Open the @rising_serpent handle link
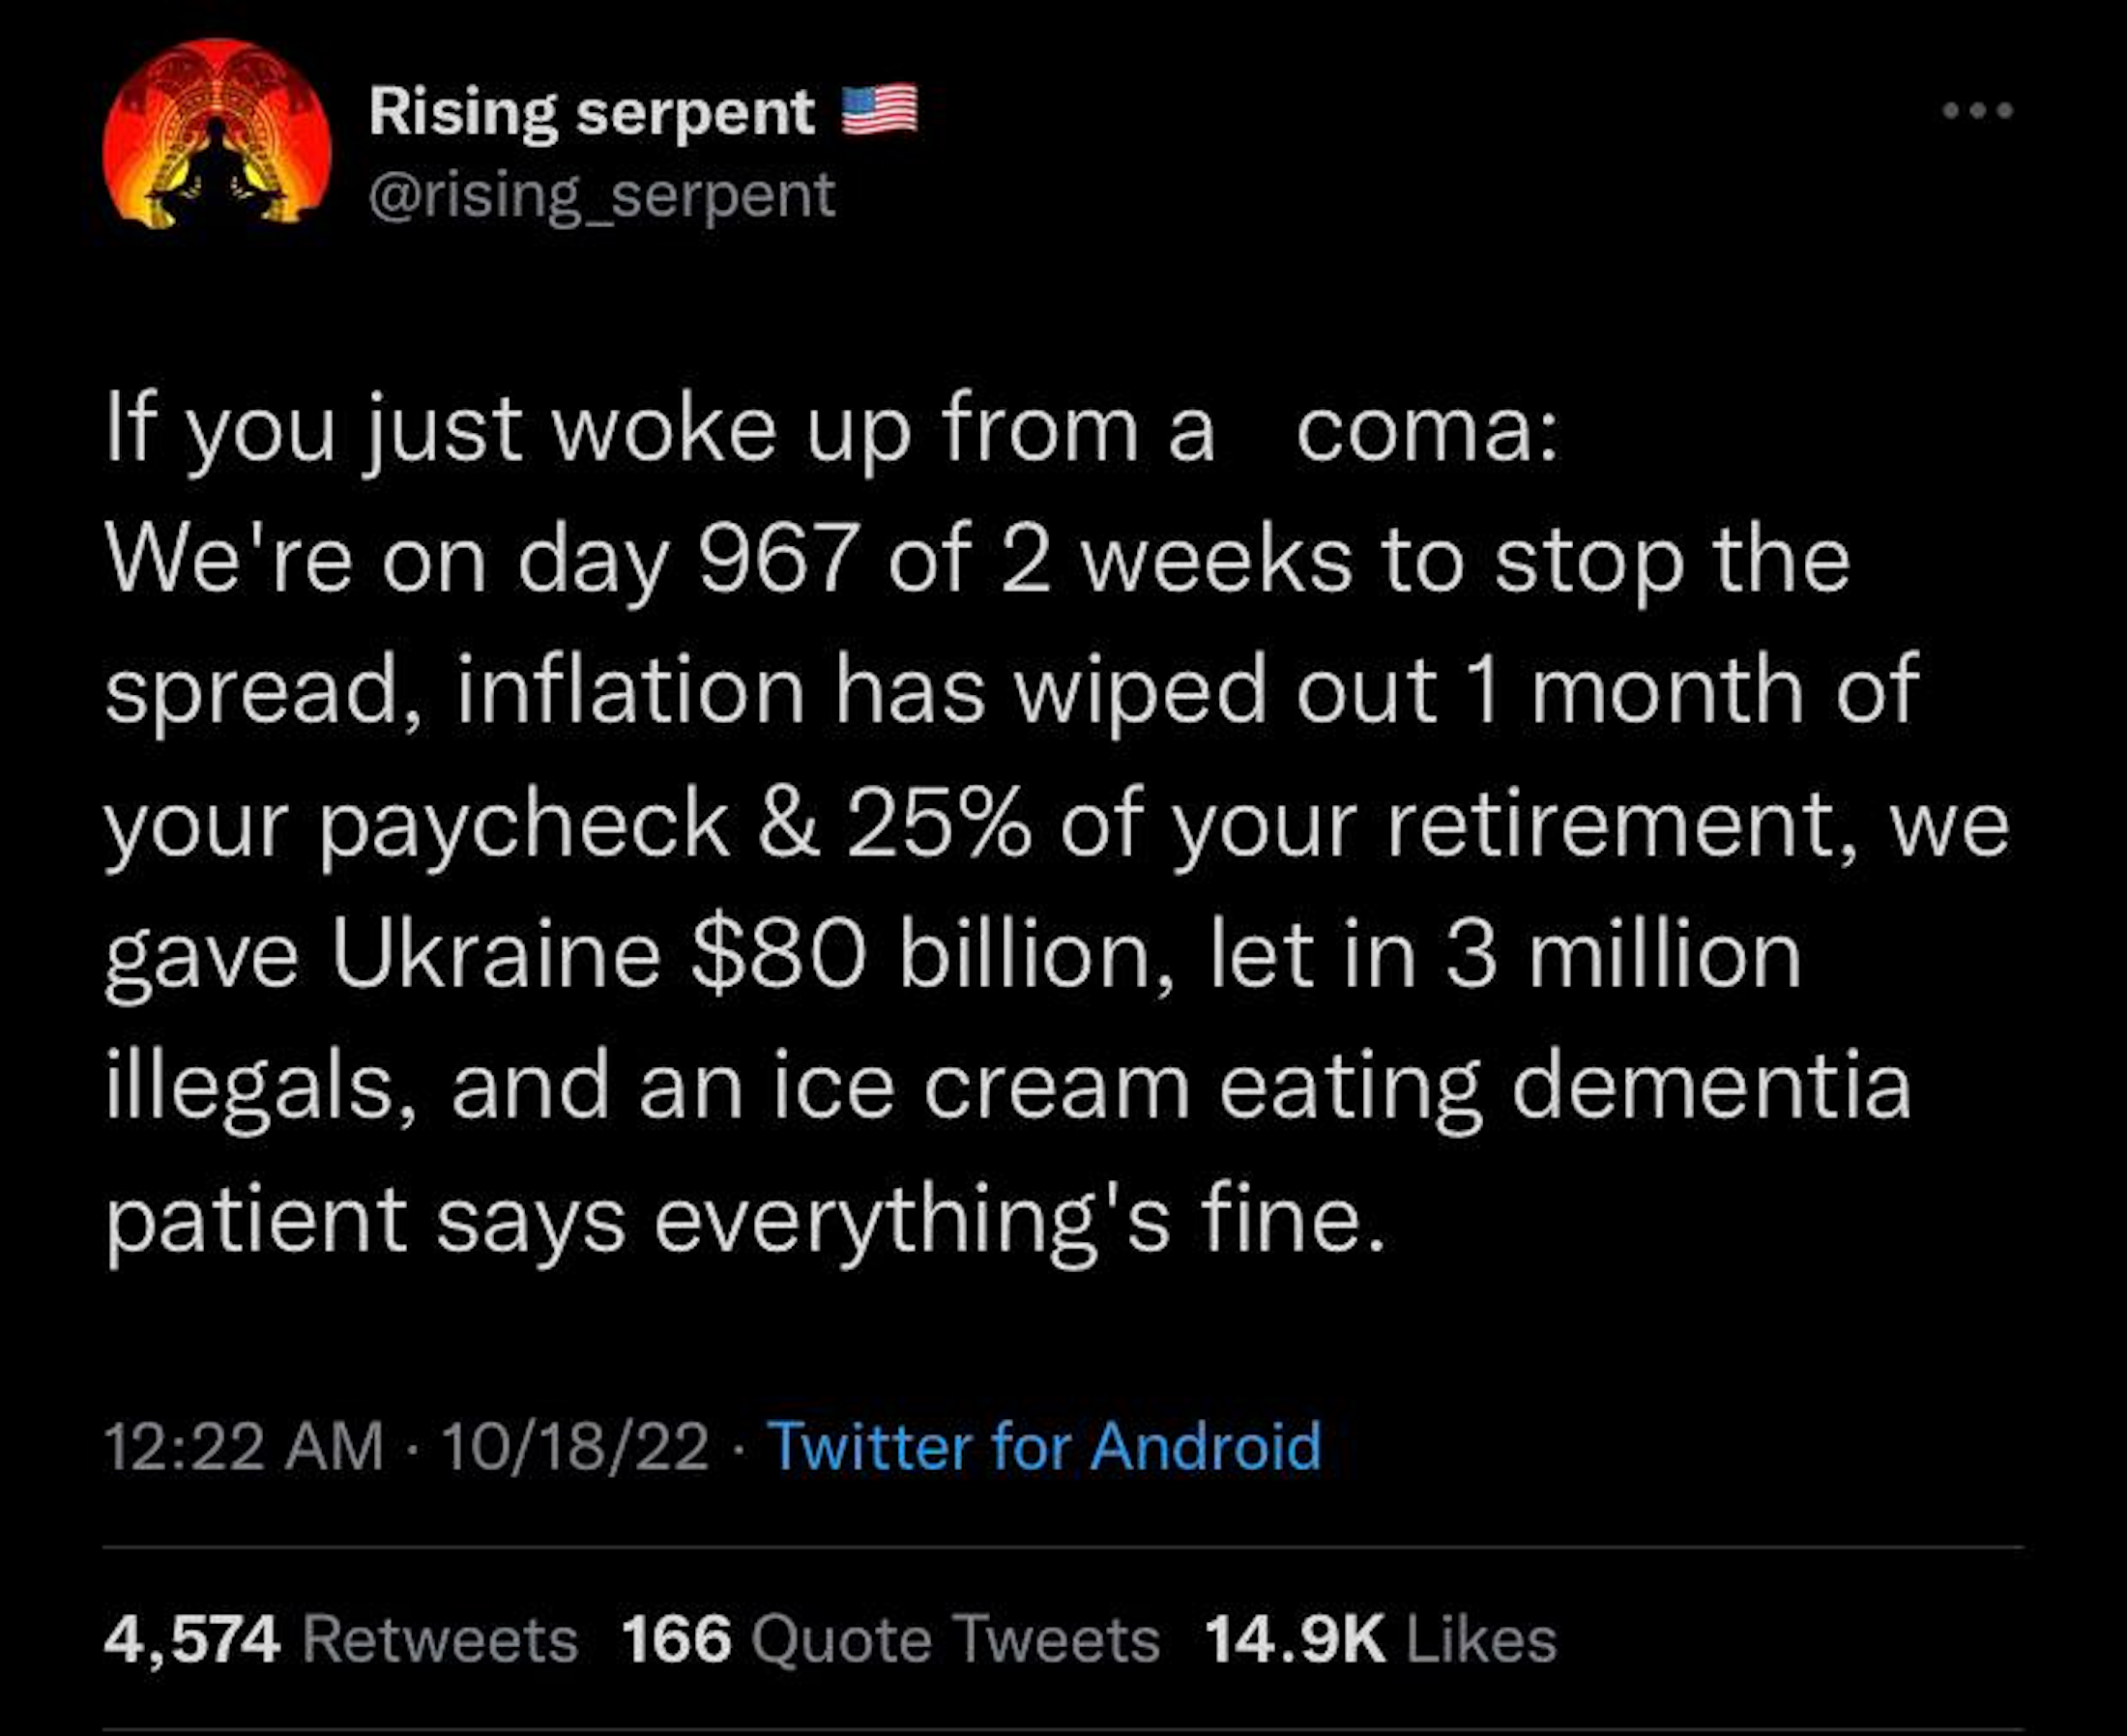The height and width of the screenshot is (1736, 2127). [602, 194]
